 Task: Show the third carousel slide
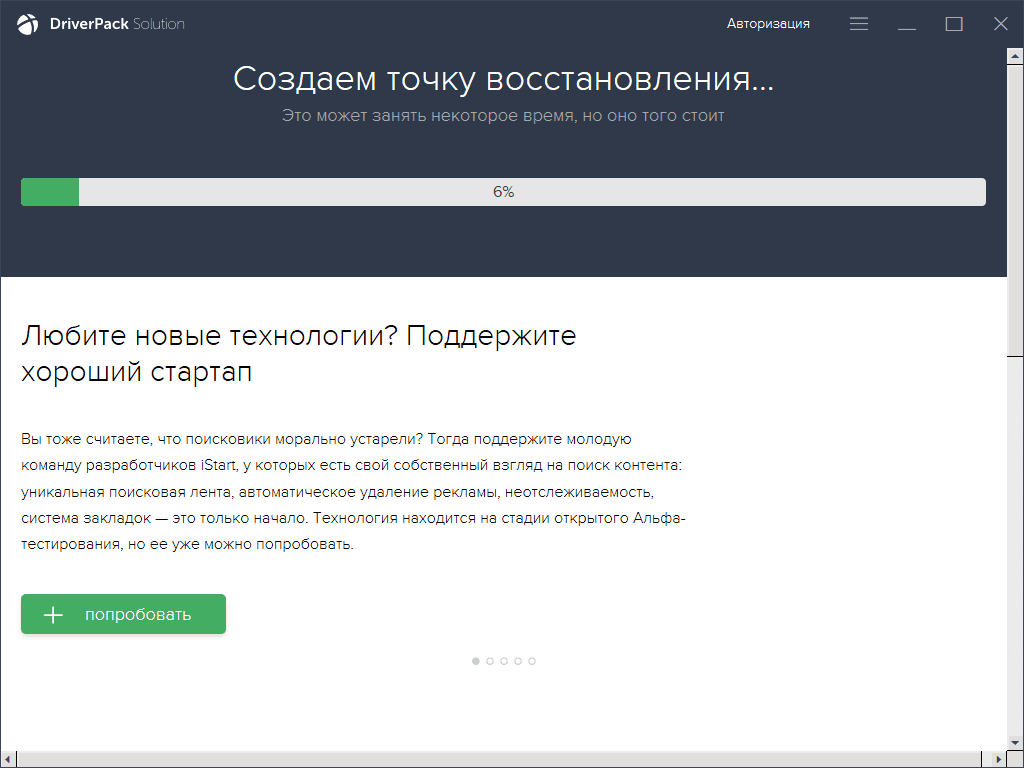pos(504,661)
